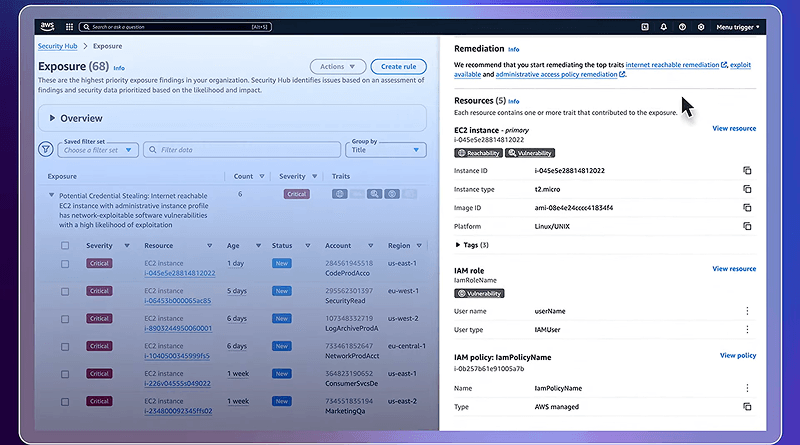Toggle the select-all checkbox in table header
Image resolution: width=800 pixels, height=445 pixels.
pyautogui.click(x=65, y=245)
